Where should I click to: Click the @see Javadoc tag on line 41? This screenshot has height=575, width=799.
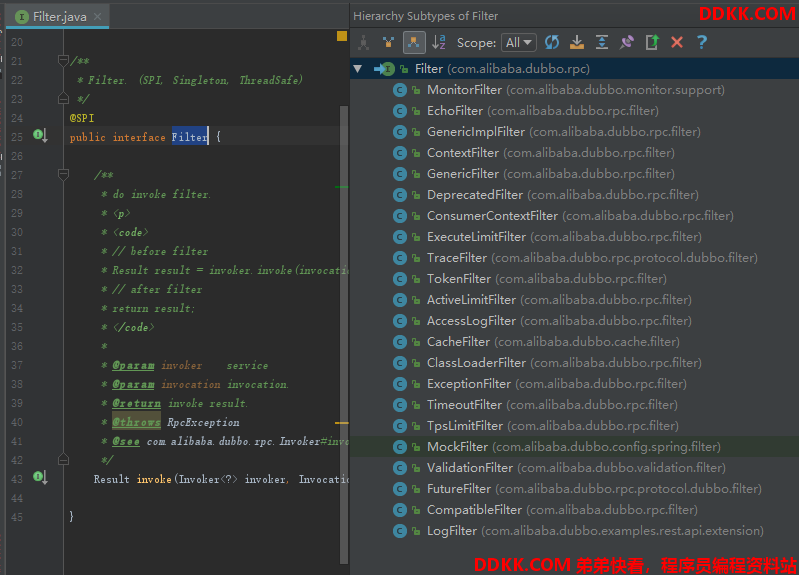126,441
